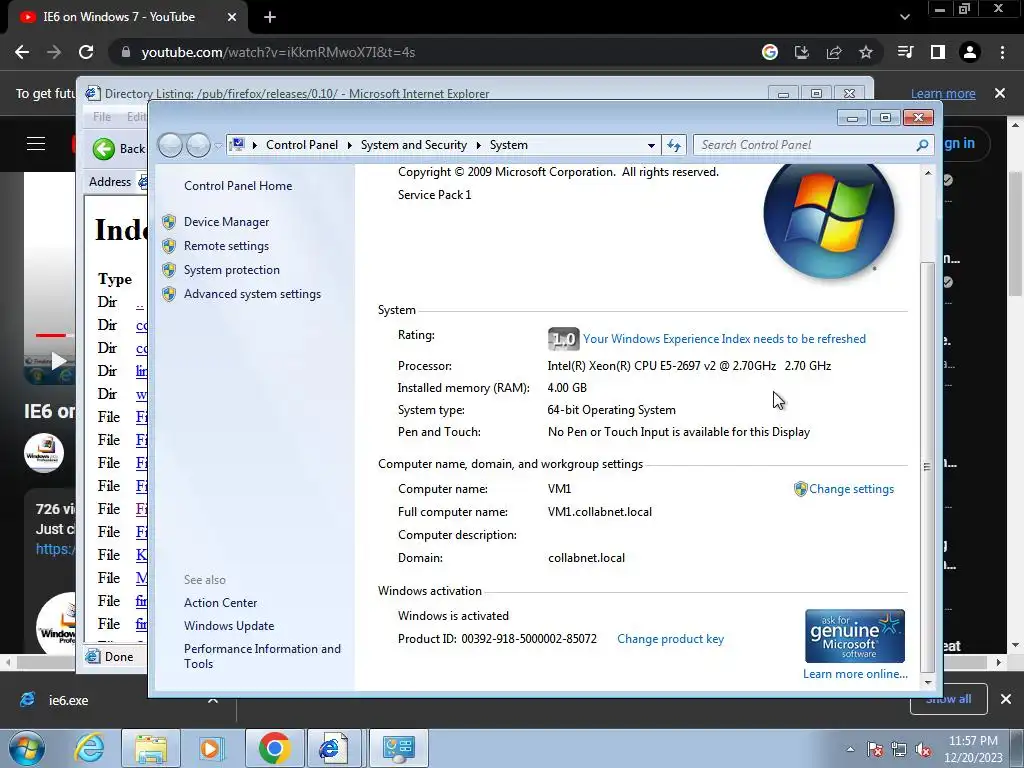Show hidden tray icons arrow
Image resolution: width=1024 pixels, height=768 pixels.
[850, 749]
